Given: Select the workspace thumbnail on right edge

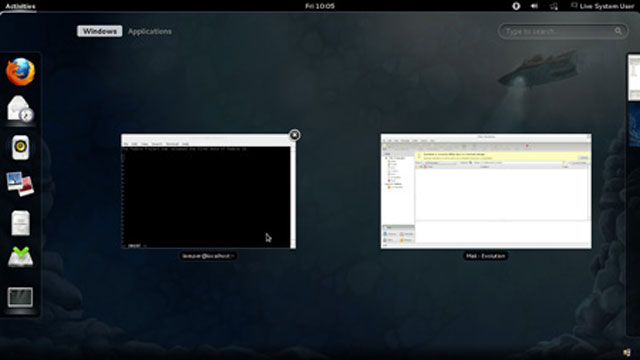Looking at the screenshot, I should (633, 78).
